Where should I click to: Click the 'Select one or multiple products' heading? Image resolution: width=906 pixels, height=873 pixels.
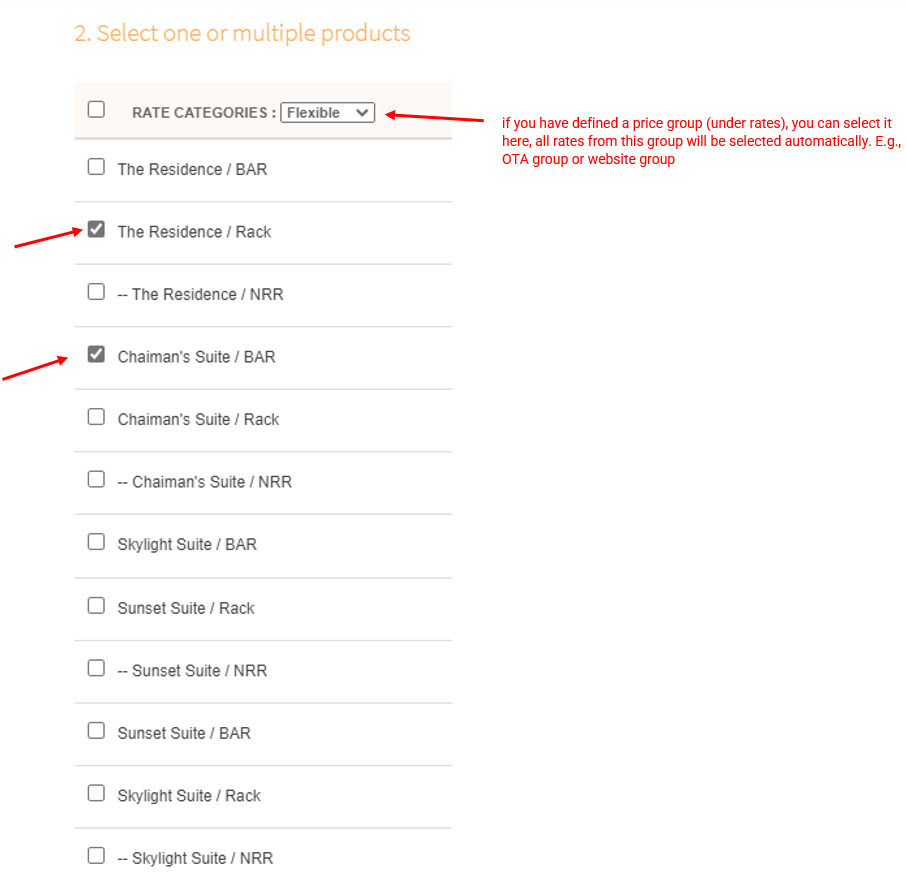(x=242, y=33)
